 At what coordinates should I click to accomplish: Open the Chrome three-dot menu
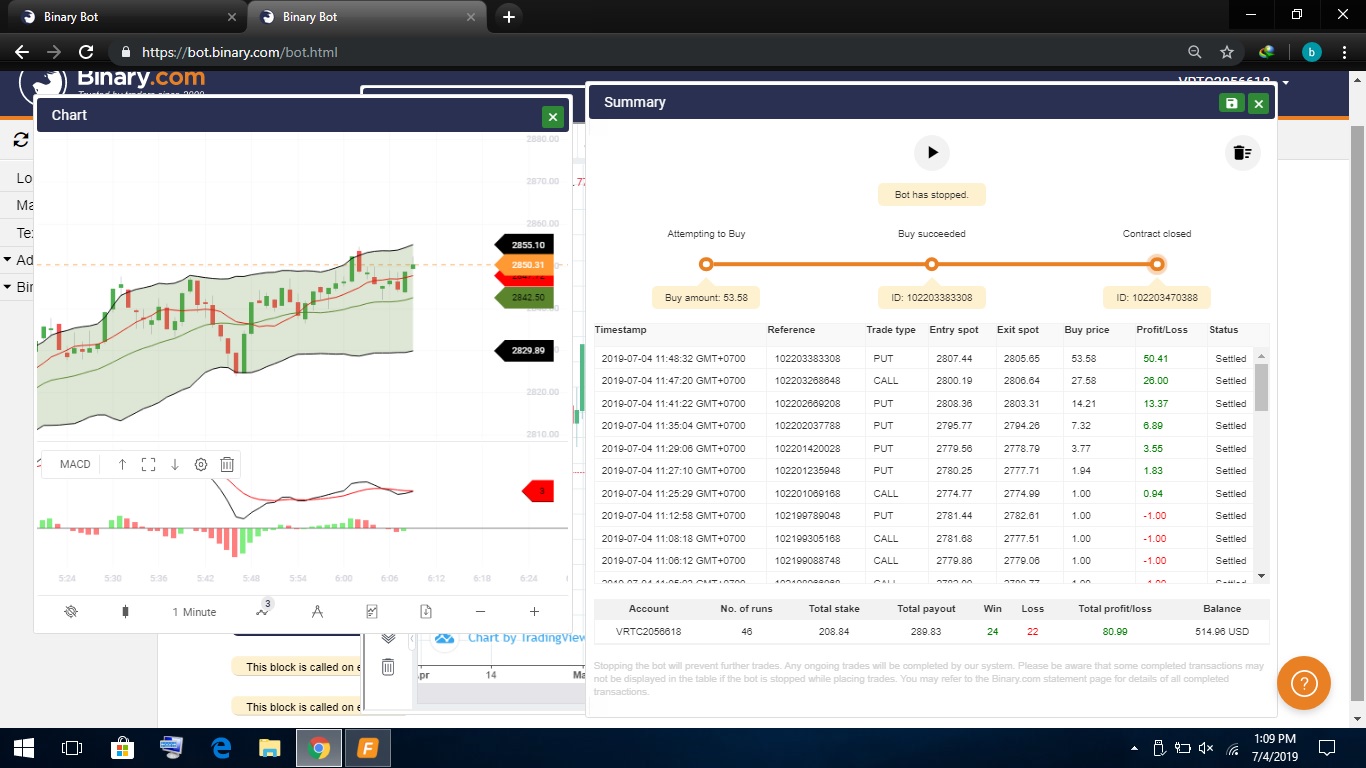tap(1343, 52)
